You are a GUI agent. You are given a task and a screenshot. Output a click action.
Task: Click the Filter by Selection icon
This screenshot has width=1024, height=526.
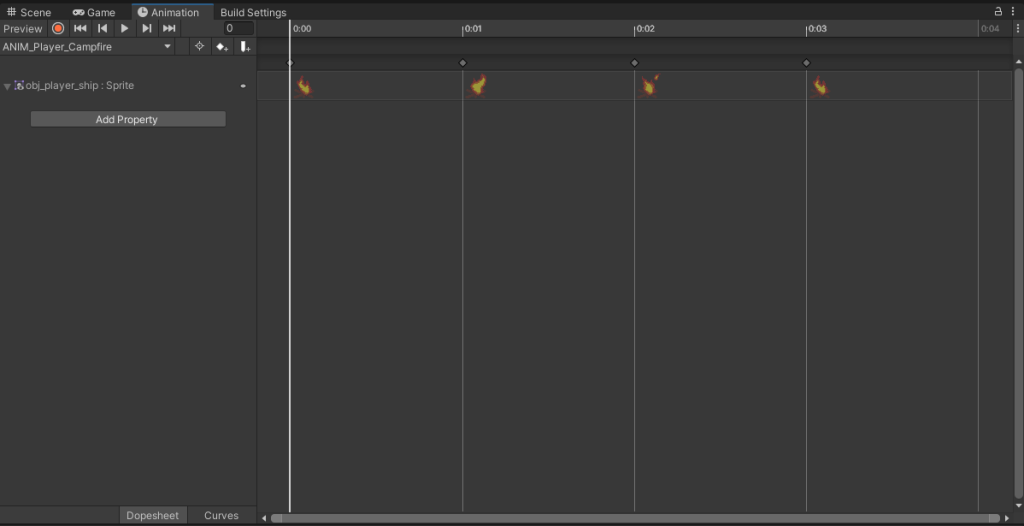coord(199,47)
